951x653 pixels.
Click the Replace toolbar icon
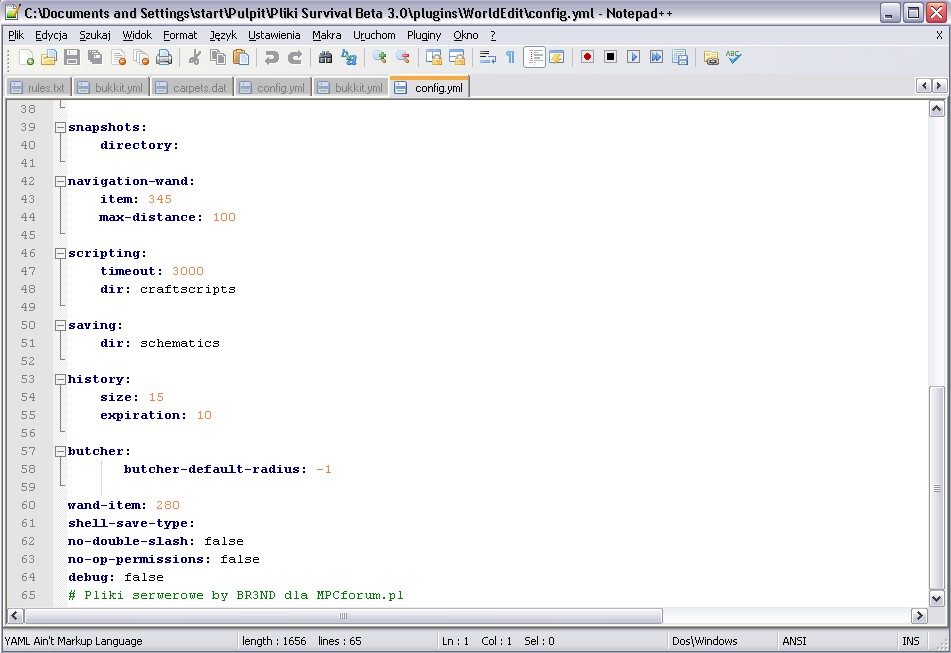[x=349, y=58]
